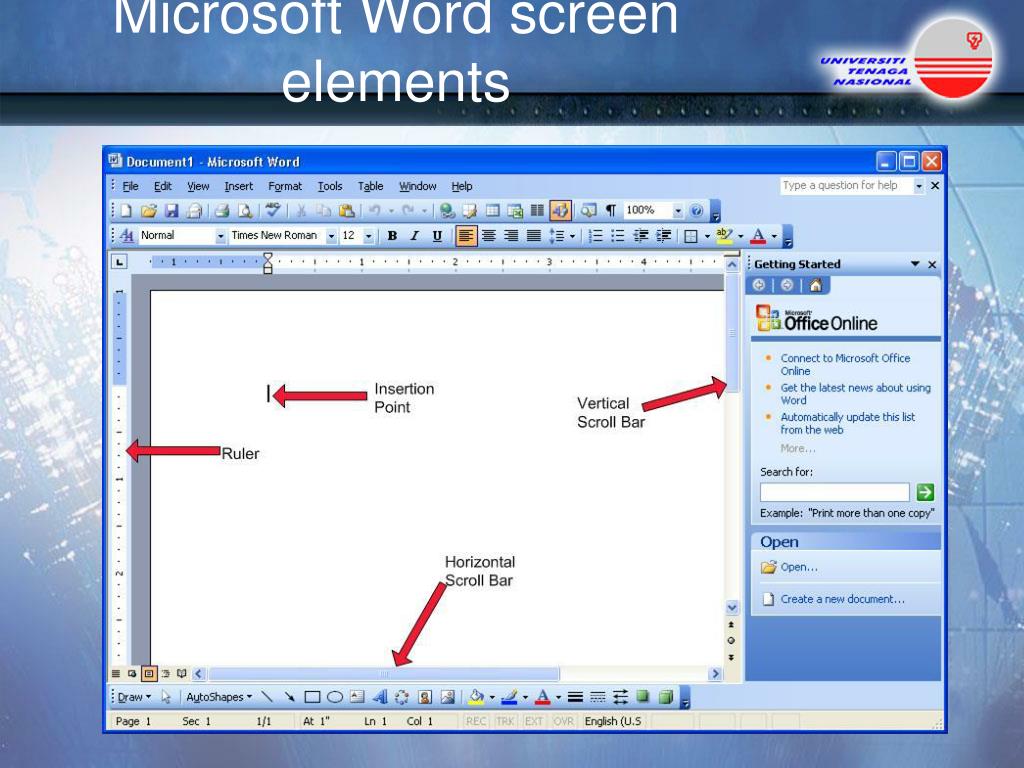
Task: Open the Format menu
Action: click(x=285, y=186)
